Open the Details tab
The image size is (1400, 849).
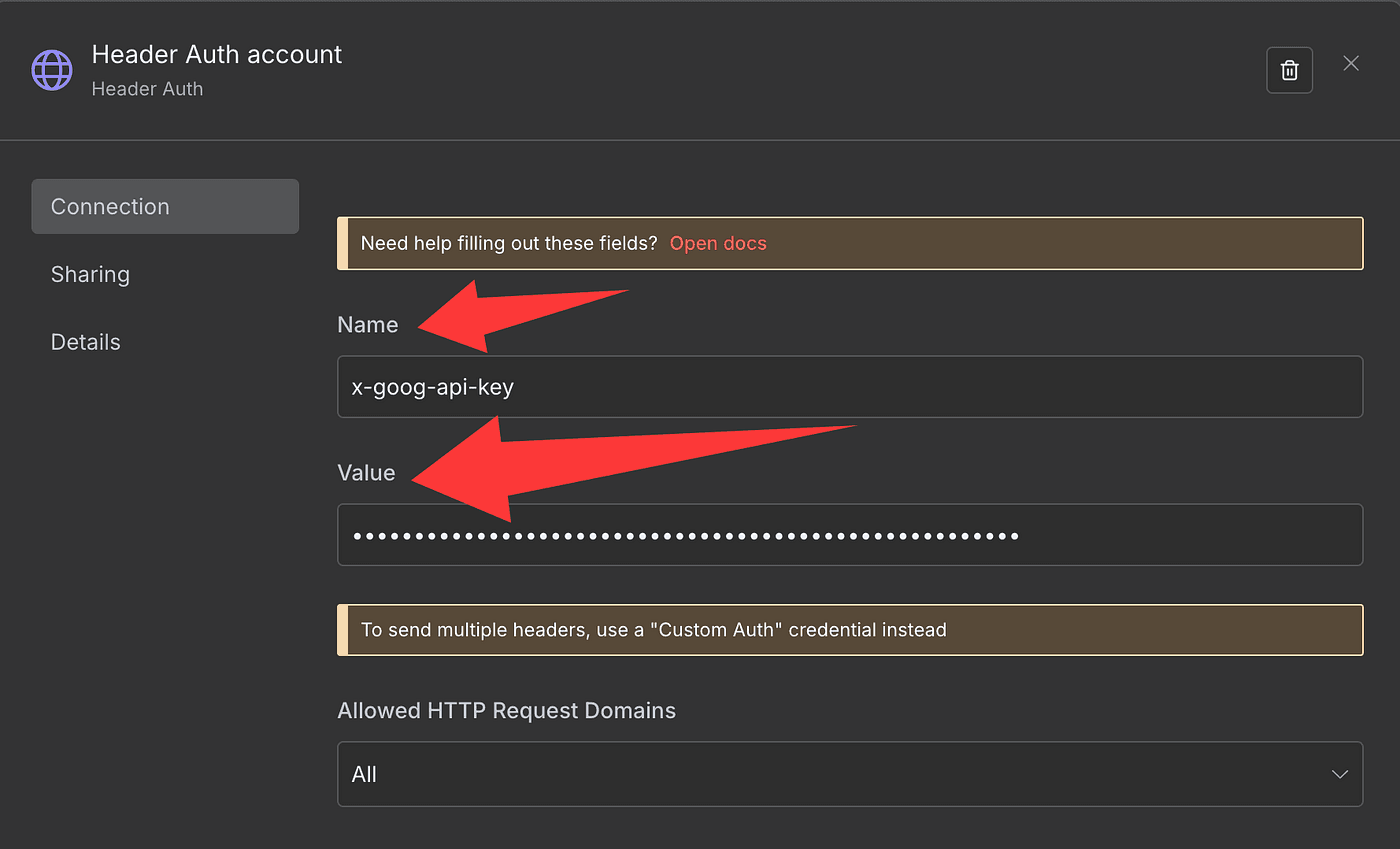pos(86,342)
